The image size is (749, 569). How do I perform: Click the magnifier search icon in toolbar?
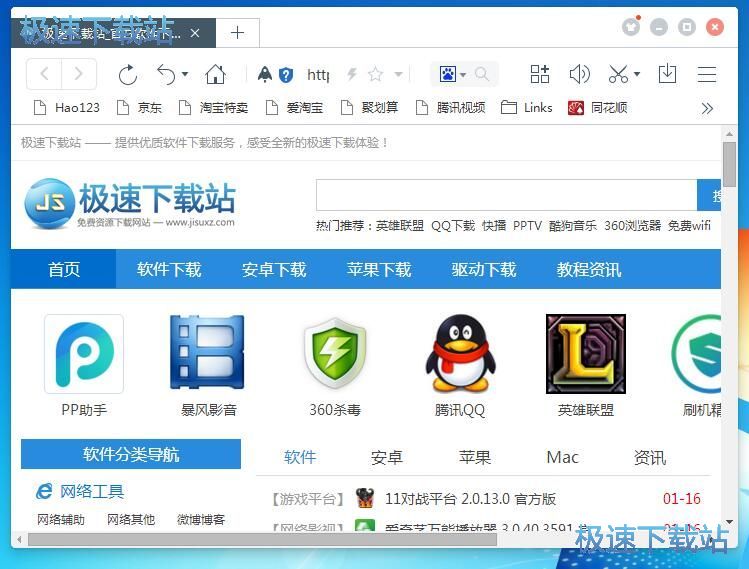[x=482, y=74]
